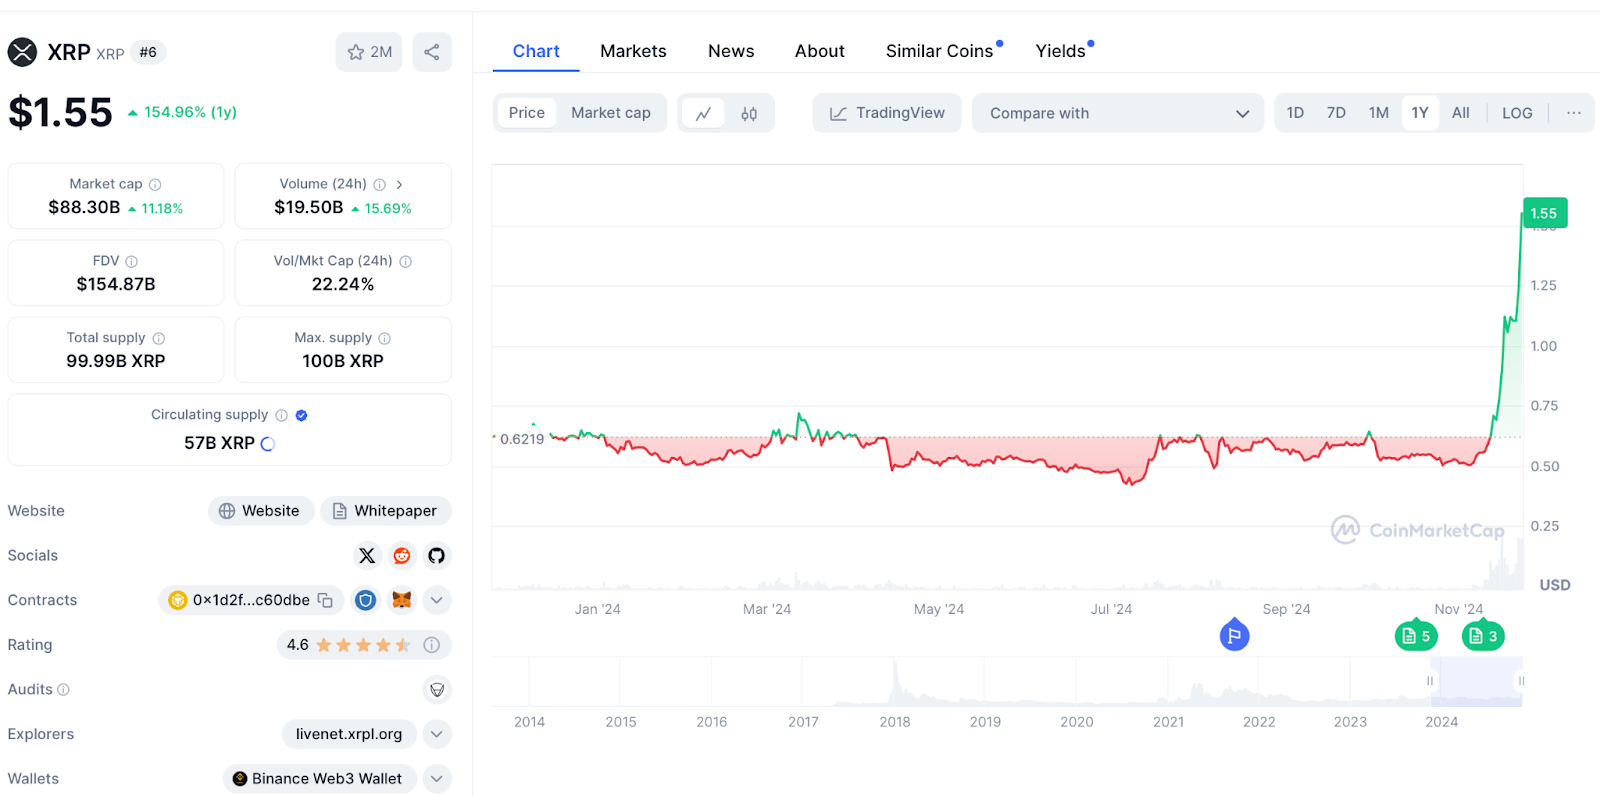Viewport: 1600px width, 796px height.
Task: Expand the Explorers list chevron
Action: pos(437,734)
